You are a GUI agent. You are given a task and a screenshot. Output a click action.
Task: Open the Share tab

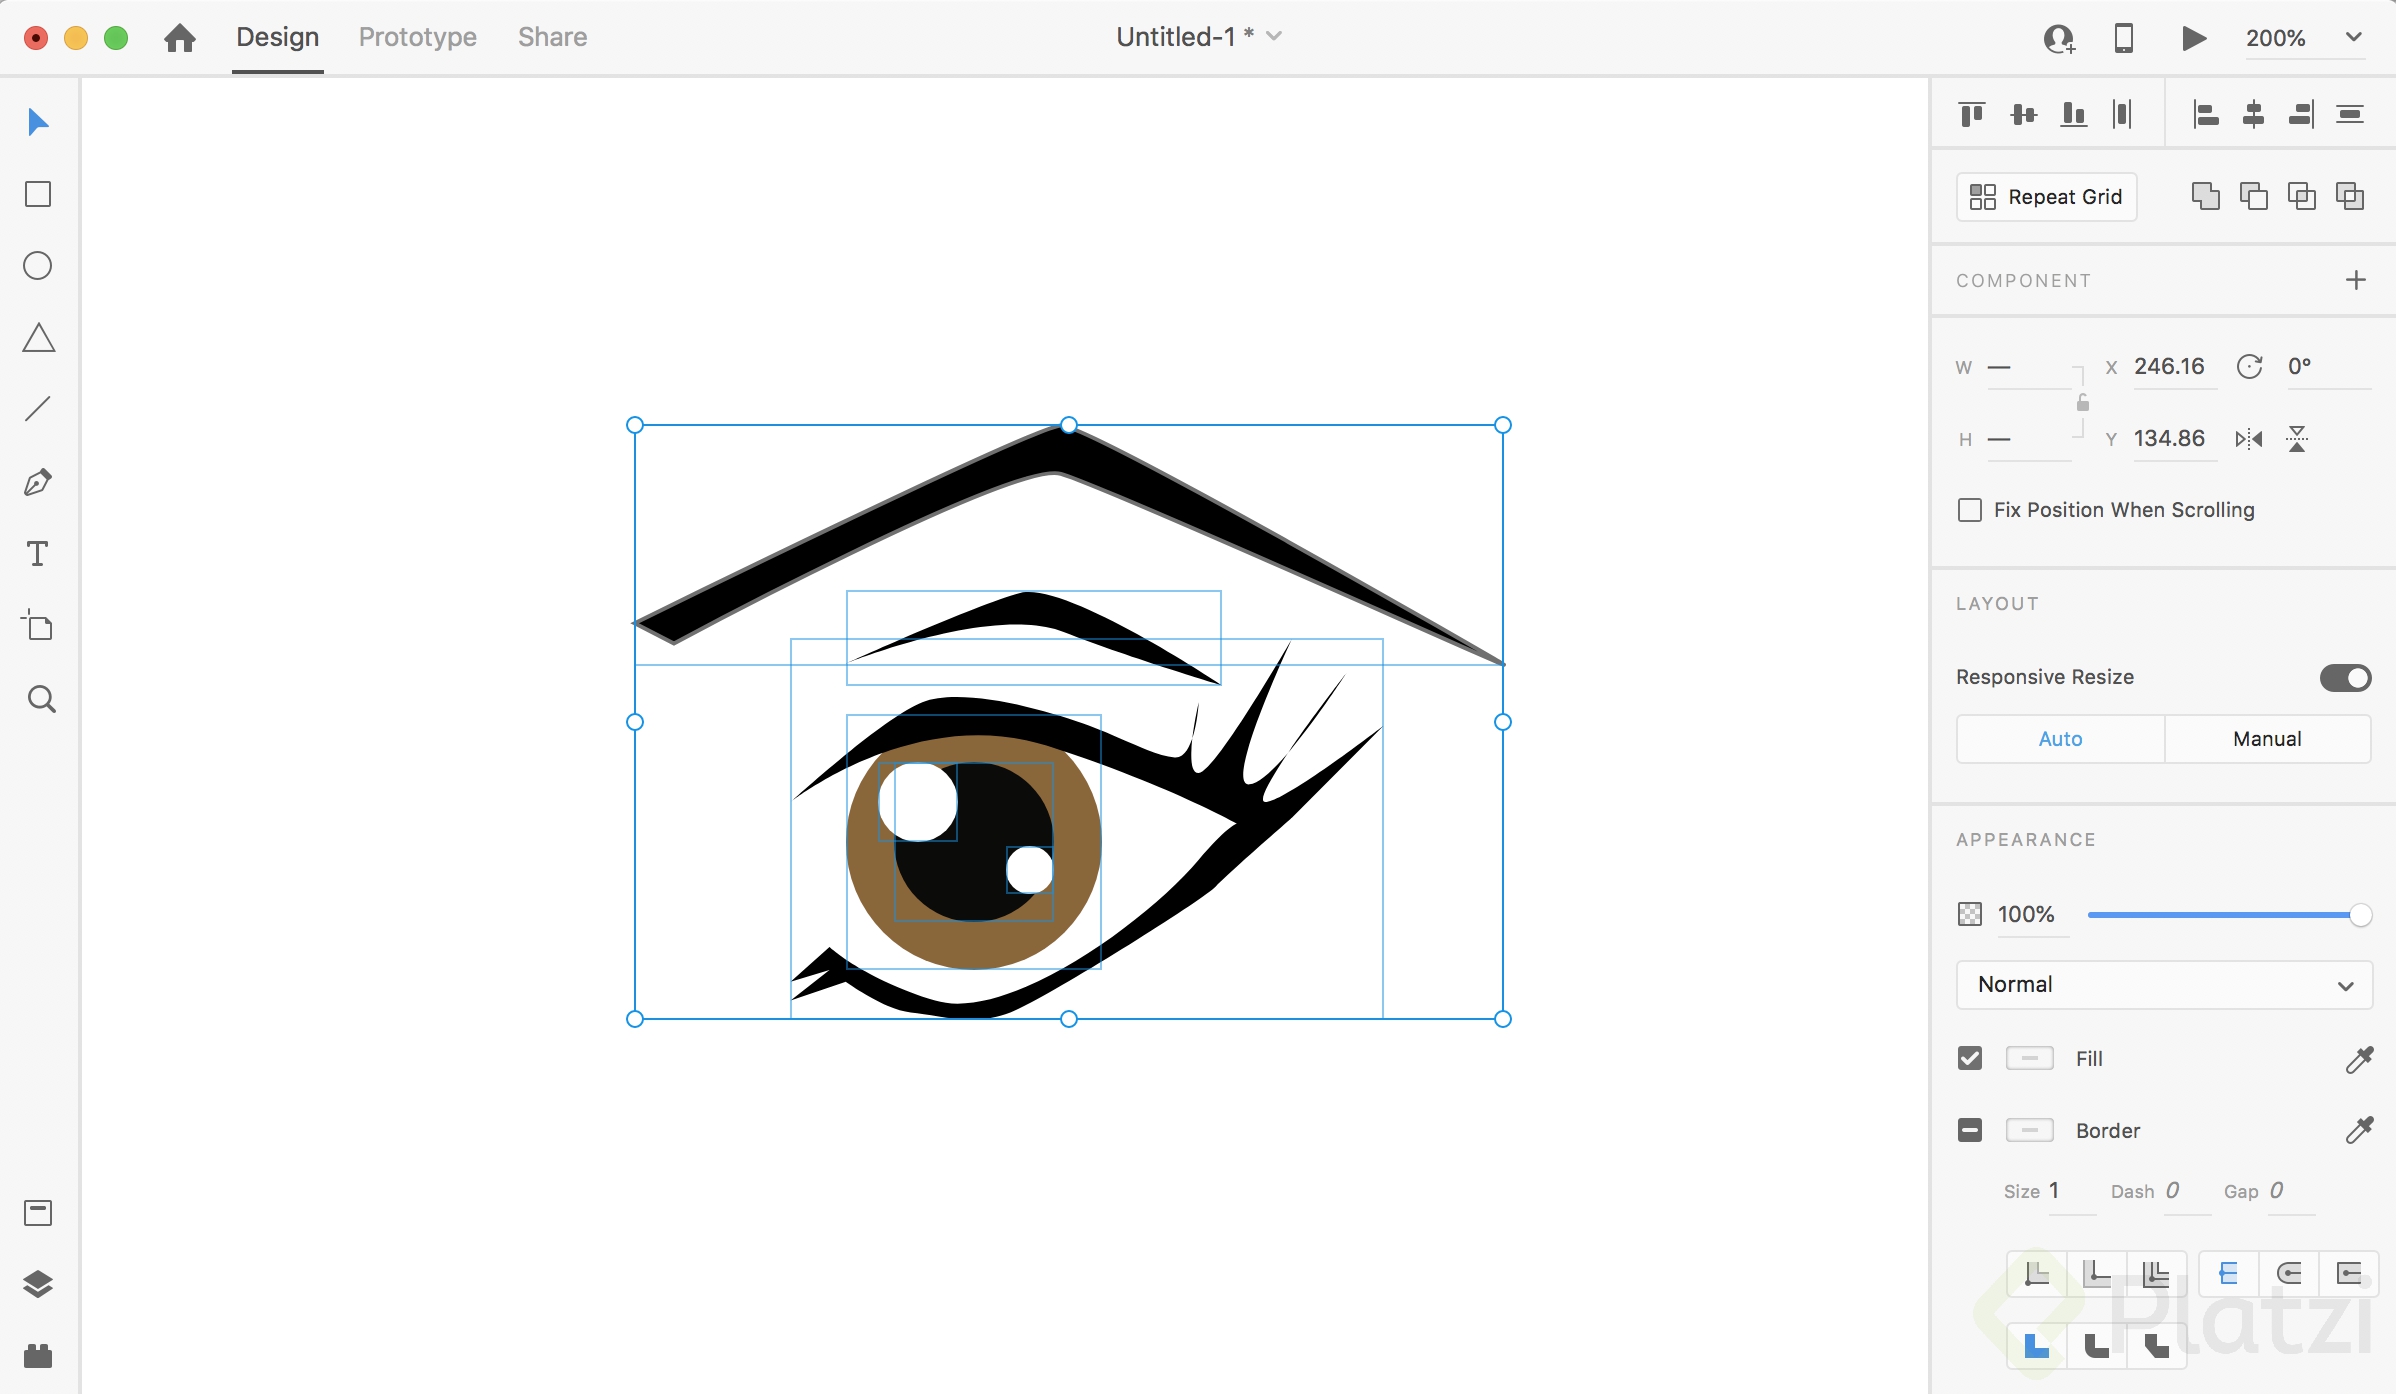551,37
